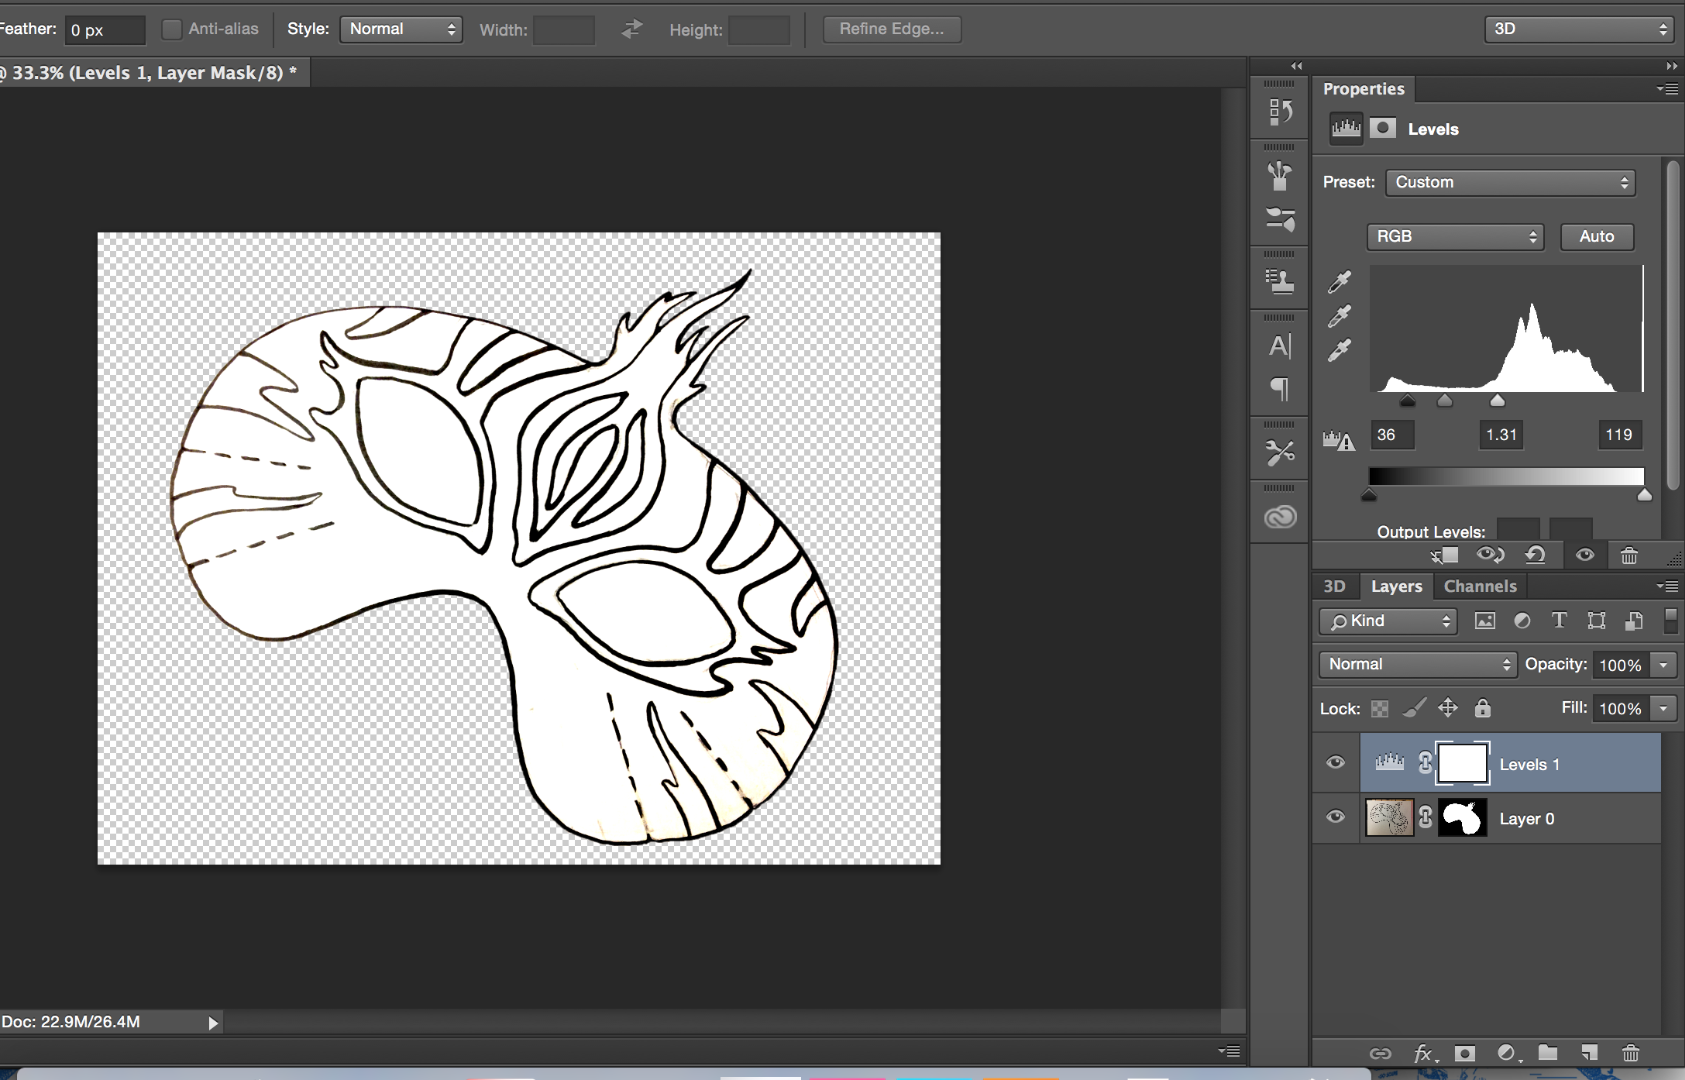Open the layer effects fx menu
This screenshot has width=1685, height=1080.
pyautogui.click(x=1422, y=1053)
